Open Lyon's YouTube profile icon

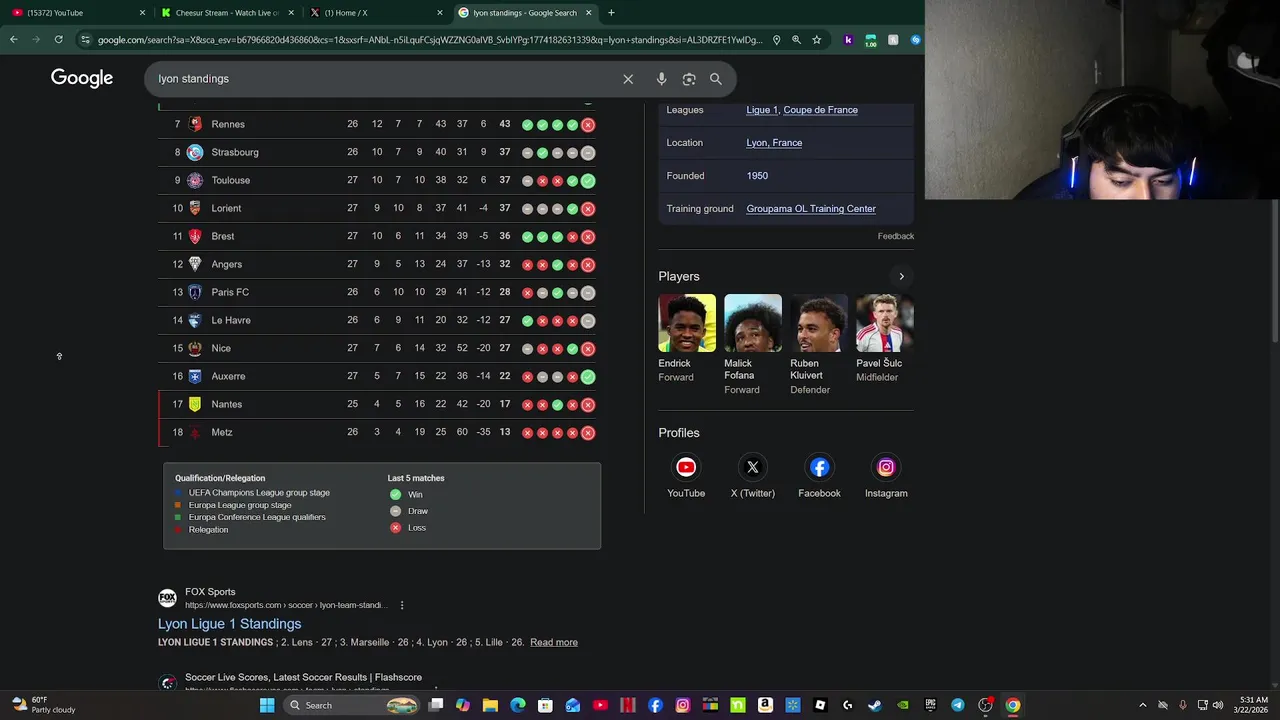point(686,467)
